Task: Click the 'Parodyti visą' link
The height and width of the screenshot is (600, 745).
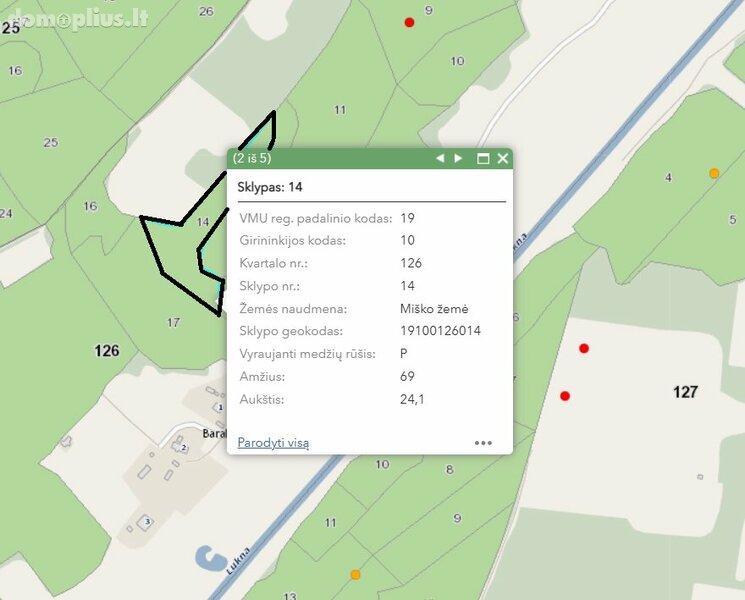Action: [x=273, y=443]
